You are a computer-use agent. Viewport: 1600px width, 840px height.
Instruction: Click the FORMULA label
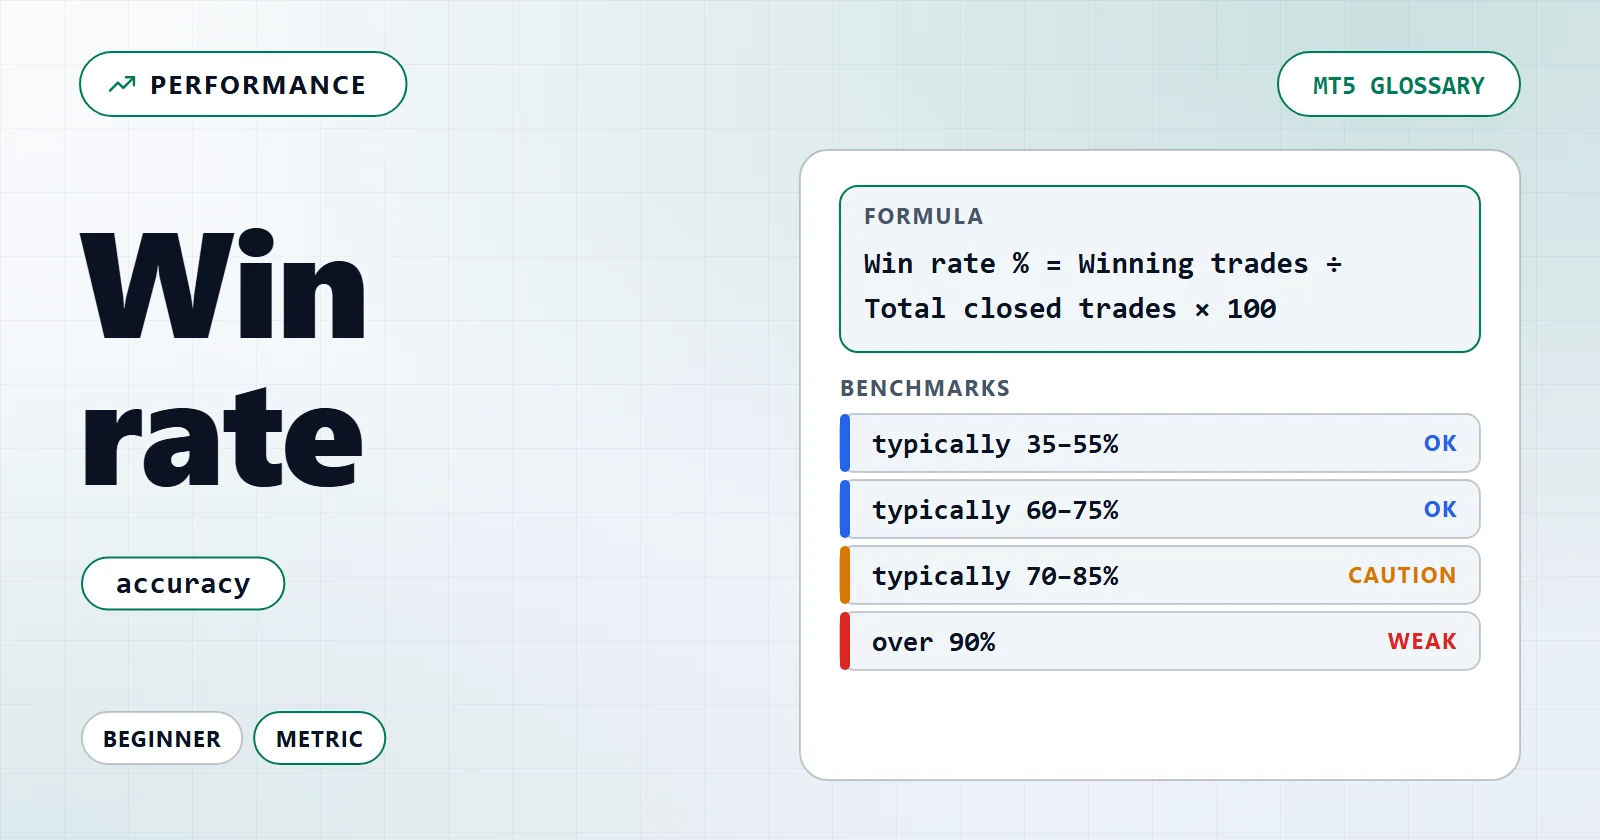click(923, 216)
